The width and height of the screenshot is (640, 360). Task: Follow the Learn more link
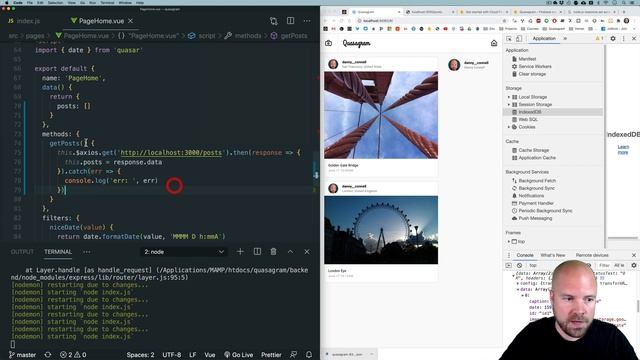point(623,149)
